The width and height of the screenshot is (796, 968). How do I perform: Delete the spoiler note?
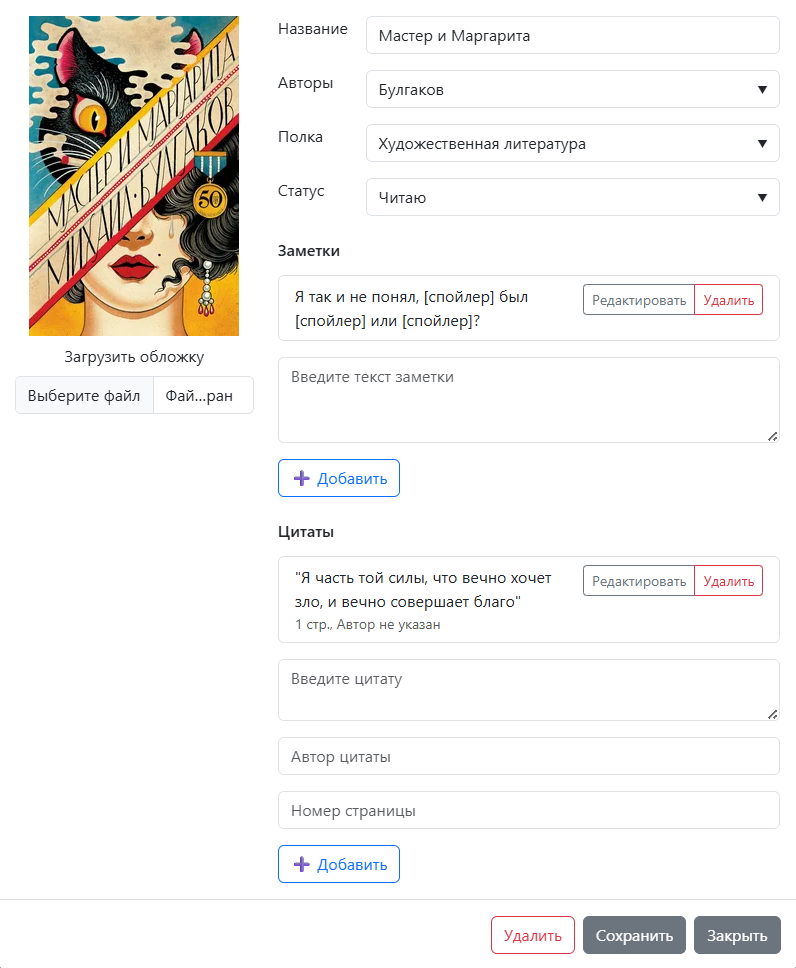tap(728, 300)
